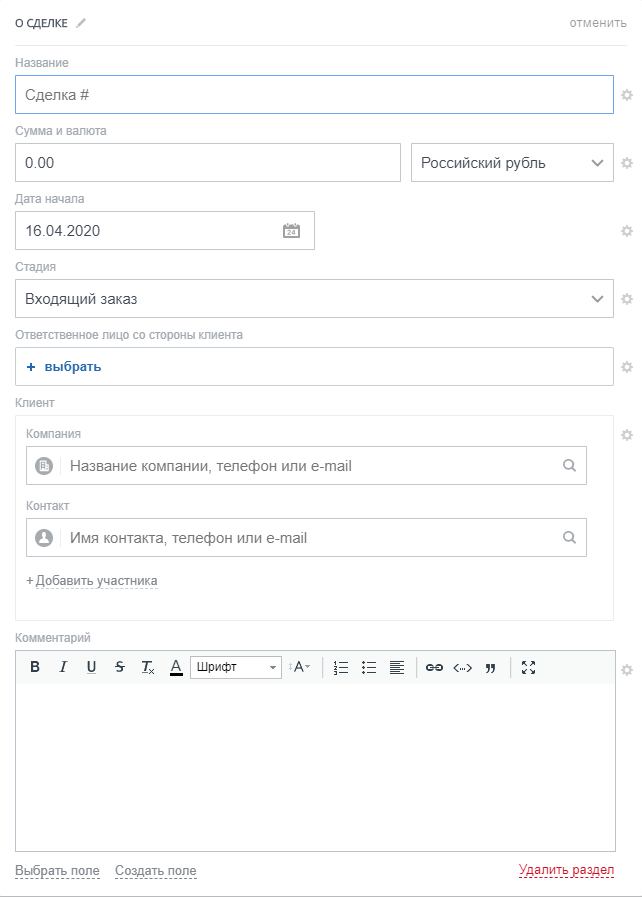Apply strikethrough formatting in editor
This screenshot has width=642, height=897.
pos(120,668)
